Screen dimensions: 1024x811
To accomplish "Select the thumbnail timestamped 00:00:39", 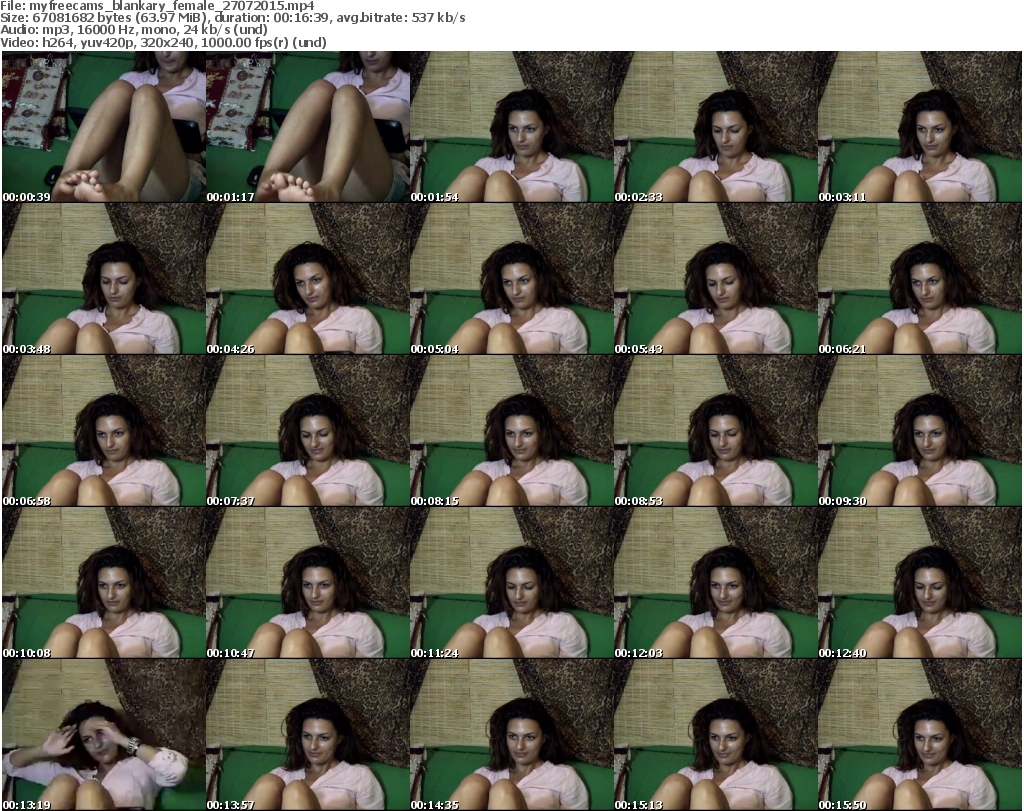I will 104,127.
